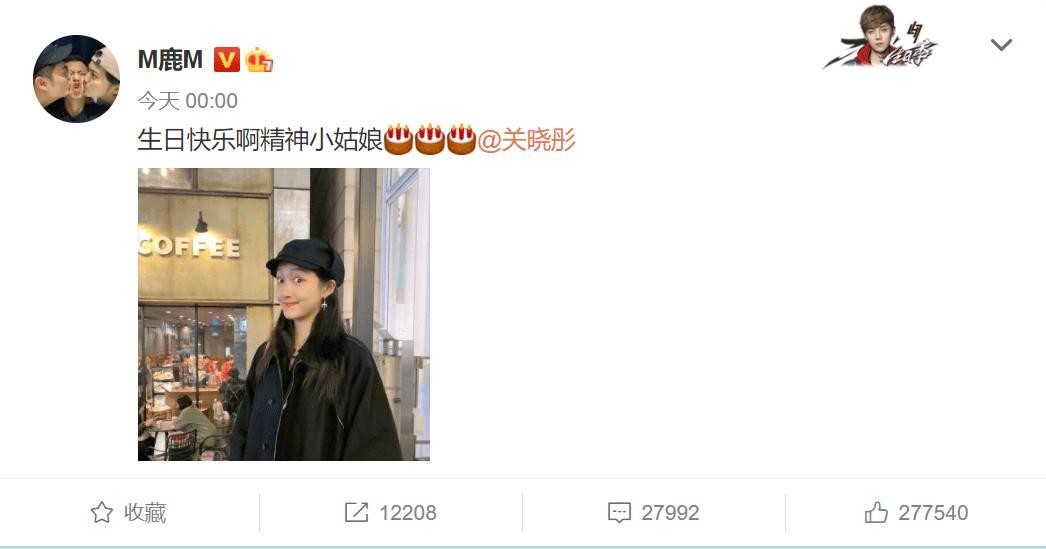Open the repost count 12208
1046x549 pixels.
tap(408, 512)
